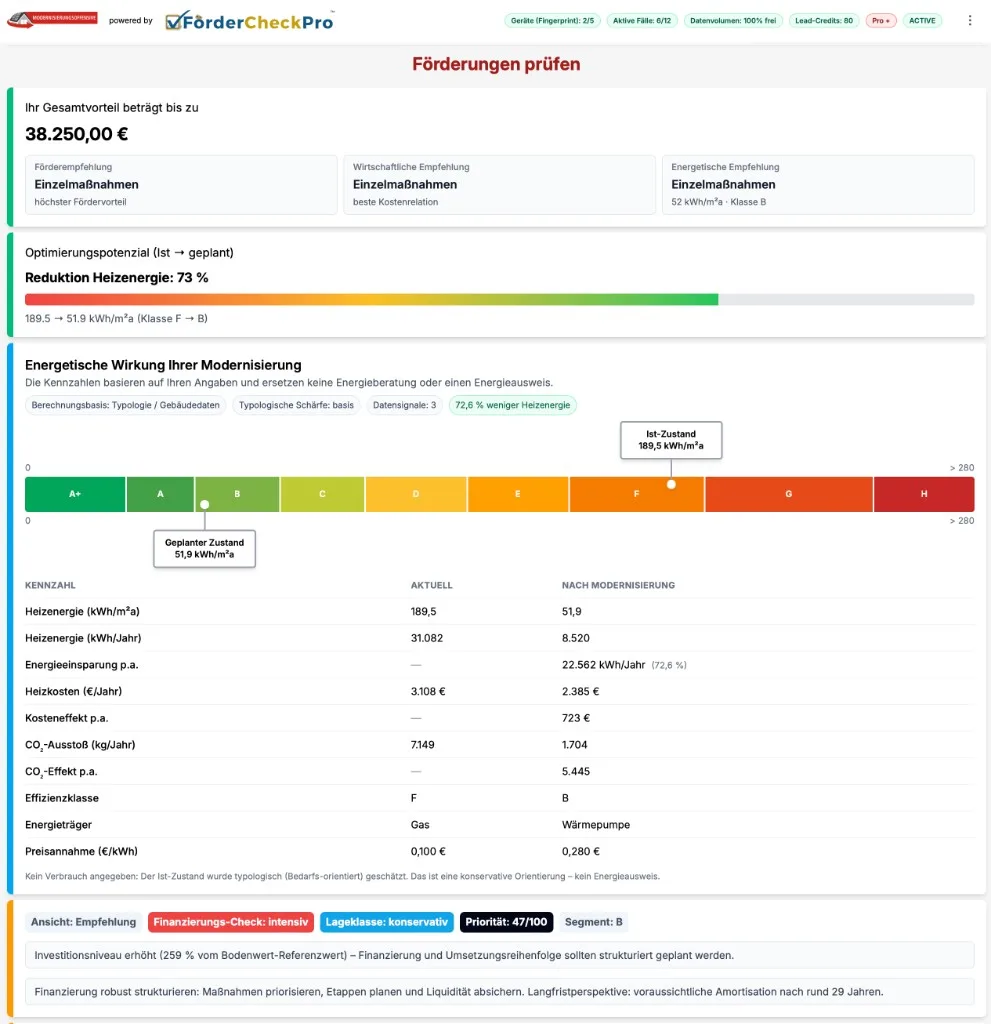This screenshot has height=1024, width=991.
Task: Select the A+ efficiency class segment
Action: [x=75, y=494]
